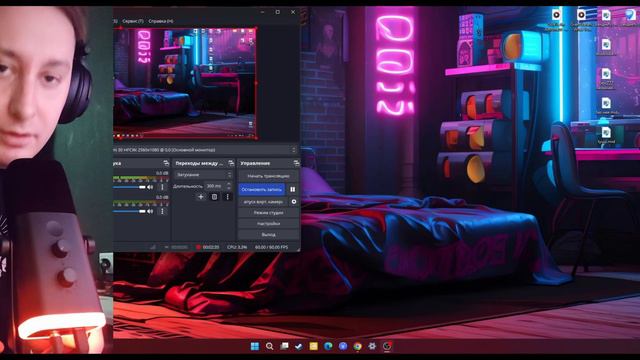The width and height of the screenshot is (640, 360).
Task: Click the Остановить запись button
Action: click(262, 189)
